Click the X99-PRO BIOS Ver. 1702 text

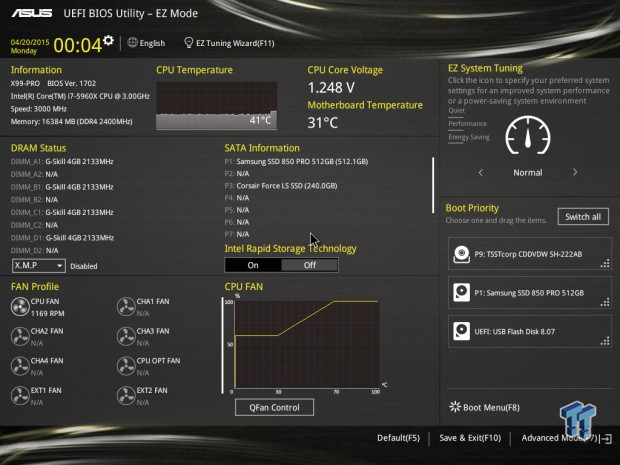point(53,83)
